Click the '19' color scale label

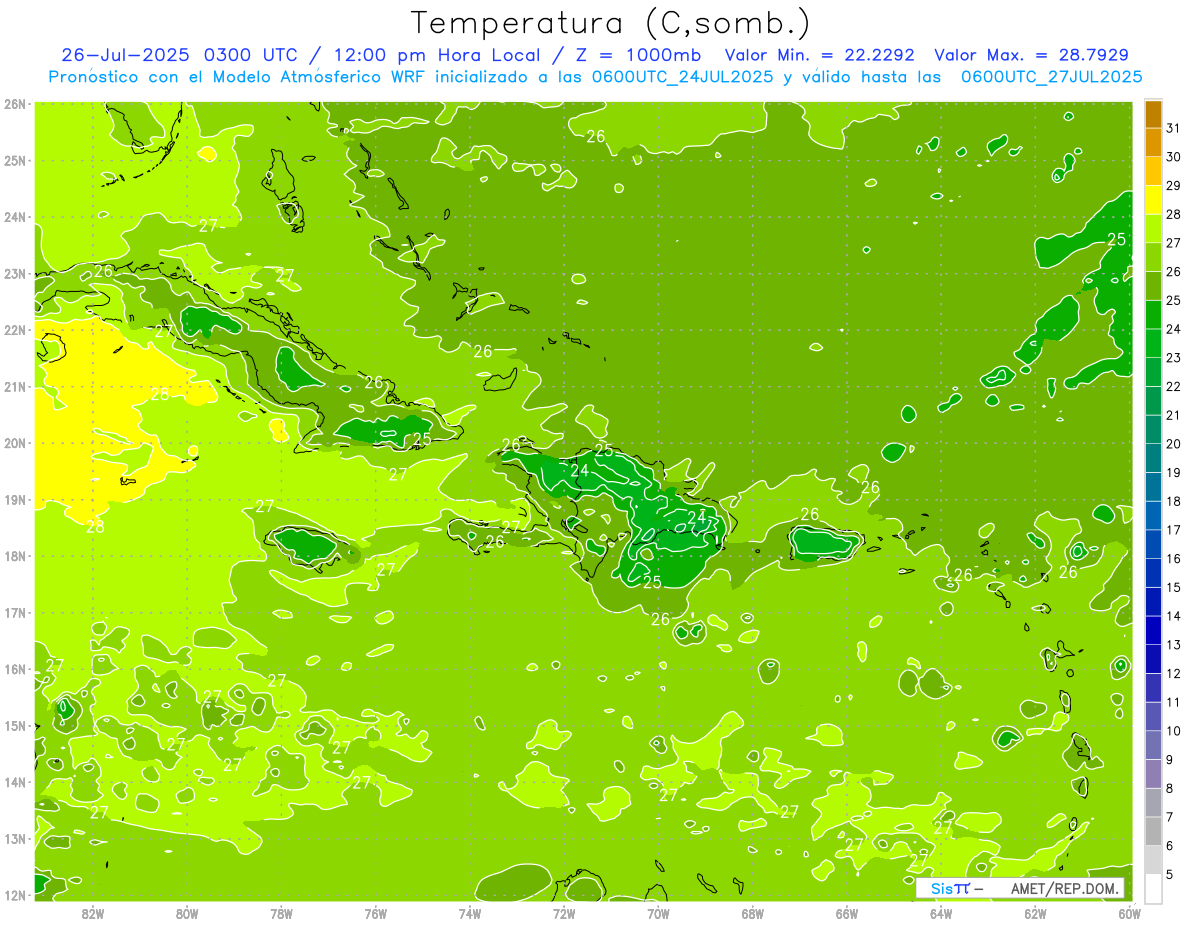click(x=1173, y=472)
